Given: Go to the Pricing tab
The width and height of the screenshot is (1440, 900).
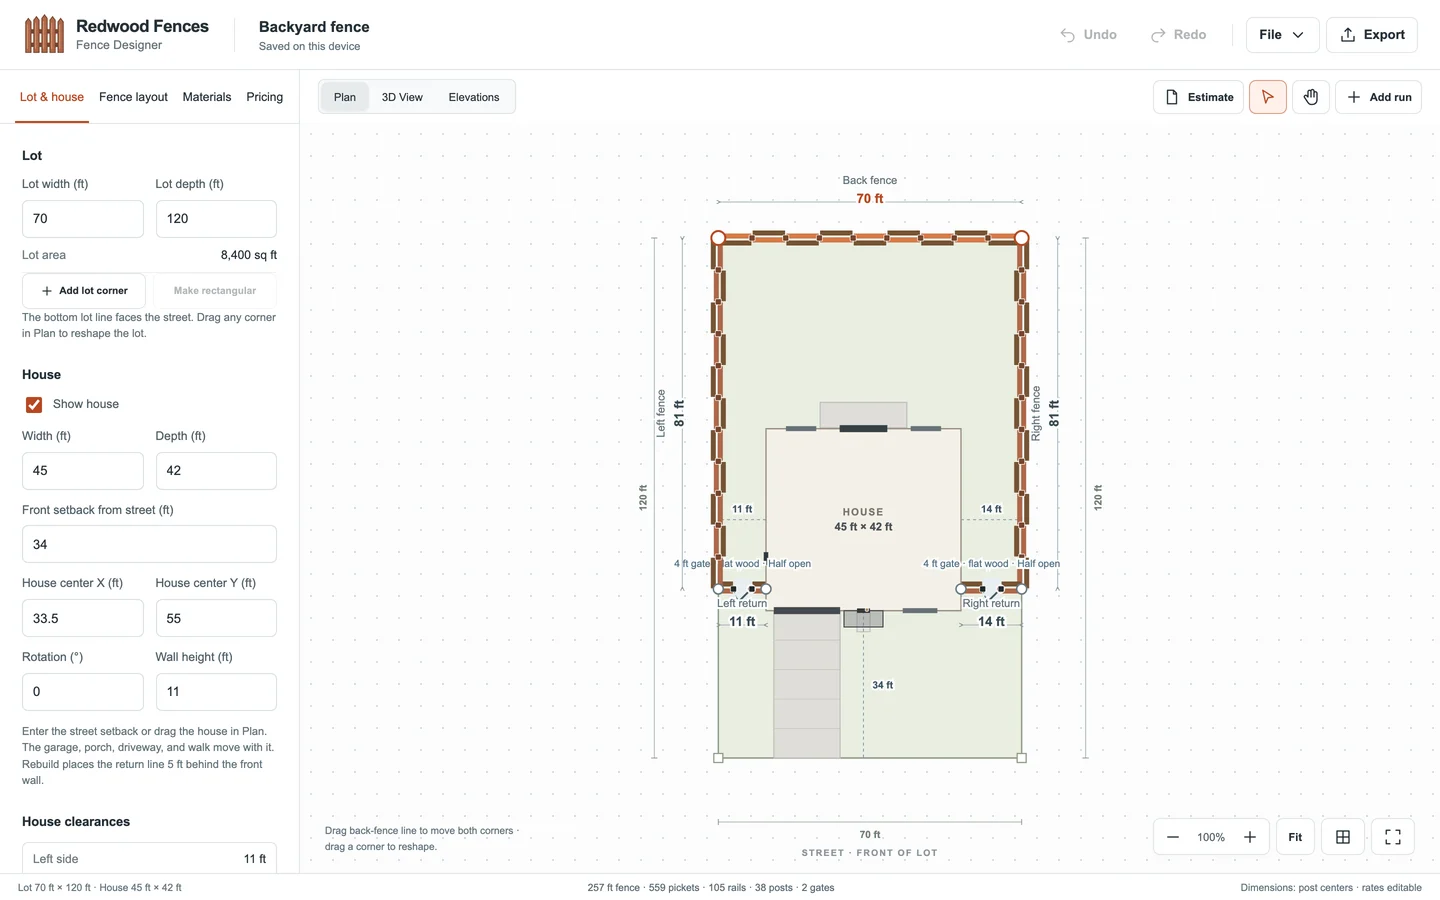Looking at the screenshot, I should point(265,97).
